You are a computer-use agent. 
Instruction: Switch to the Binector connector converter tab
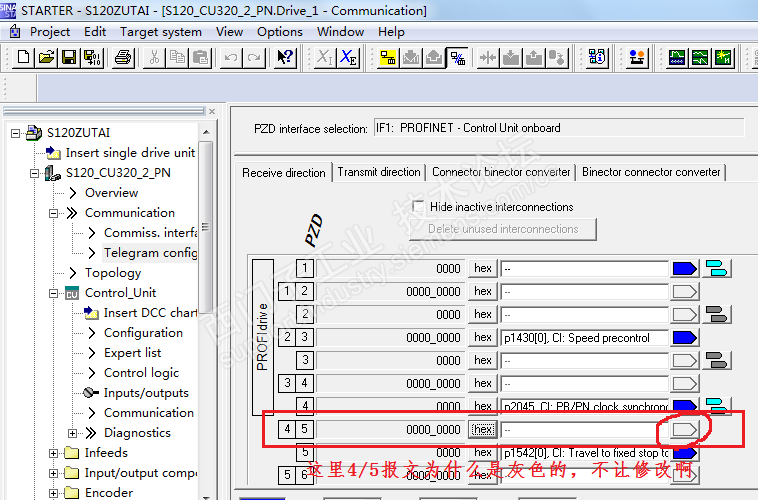click(x=651, y=172)
